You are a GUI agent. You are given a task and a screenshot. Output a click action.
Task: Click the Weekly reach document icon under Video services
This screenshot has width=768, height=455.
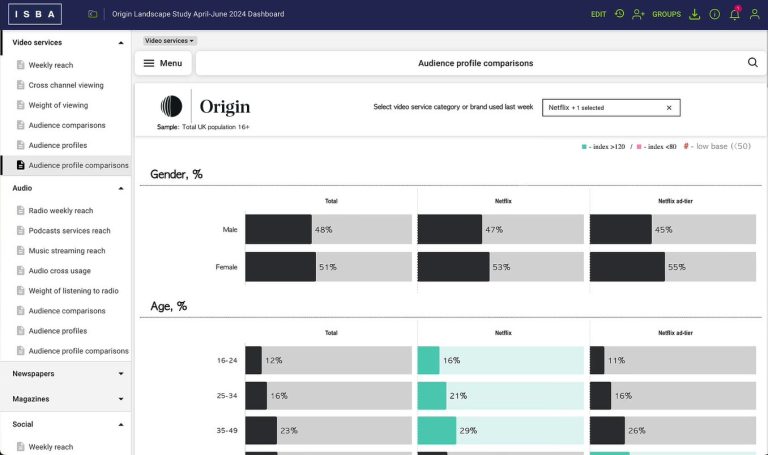pyautogui.click(x=21, y=65)
